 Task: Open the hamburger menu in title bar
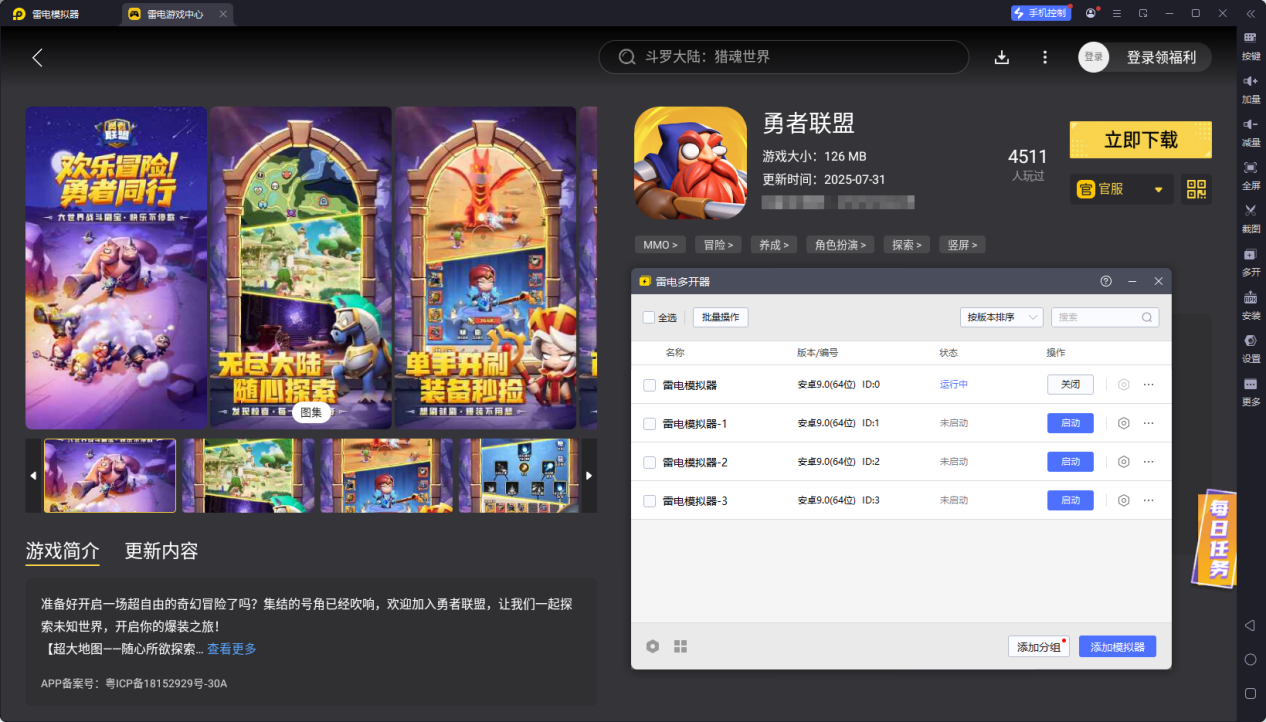click(x=1117, y=13)
